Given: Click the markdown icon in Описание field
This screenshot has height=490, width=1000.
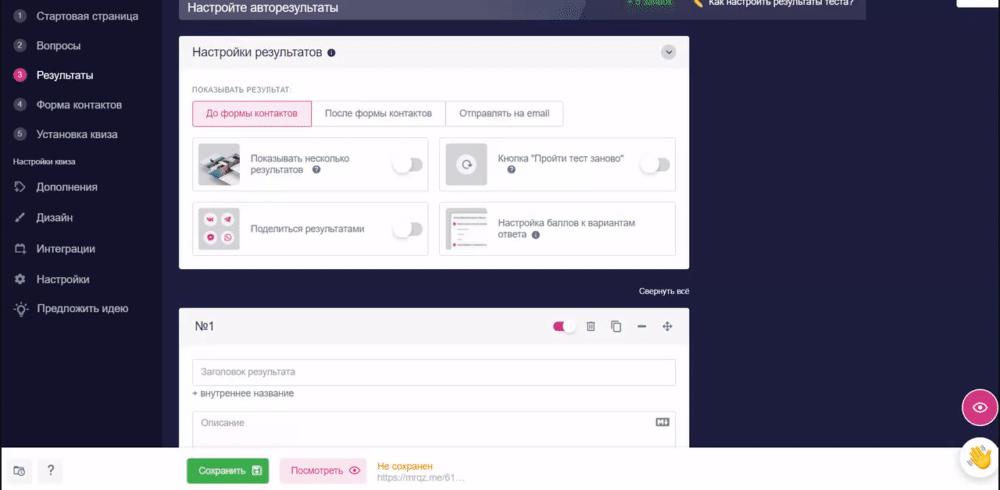Looking at the screenshot, I should pos(662,422).
